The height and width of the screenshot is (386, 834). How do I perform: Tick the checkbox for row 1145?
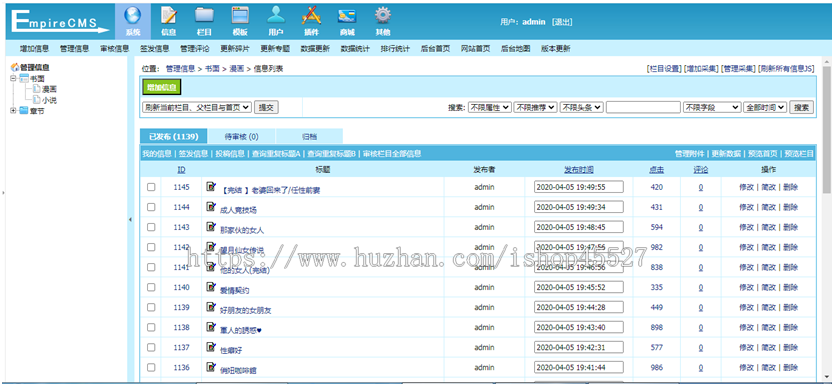[151, 187]
